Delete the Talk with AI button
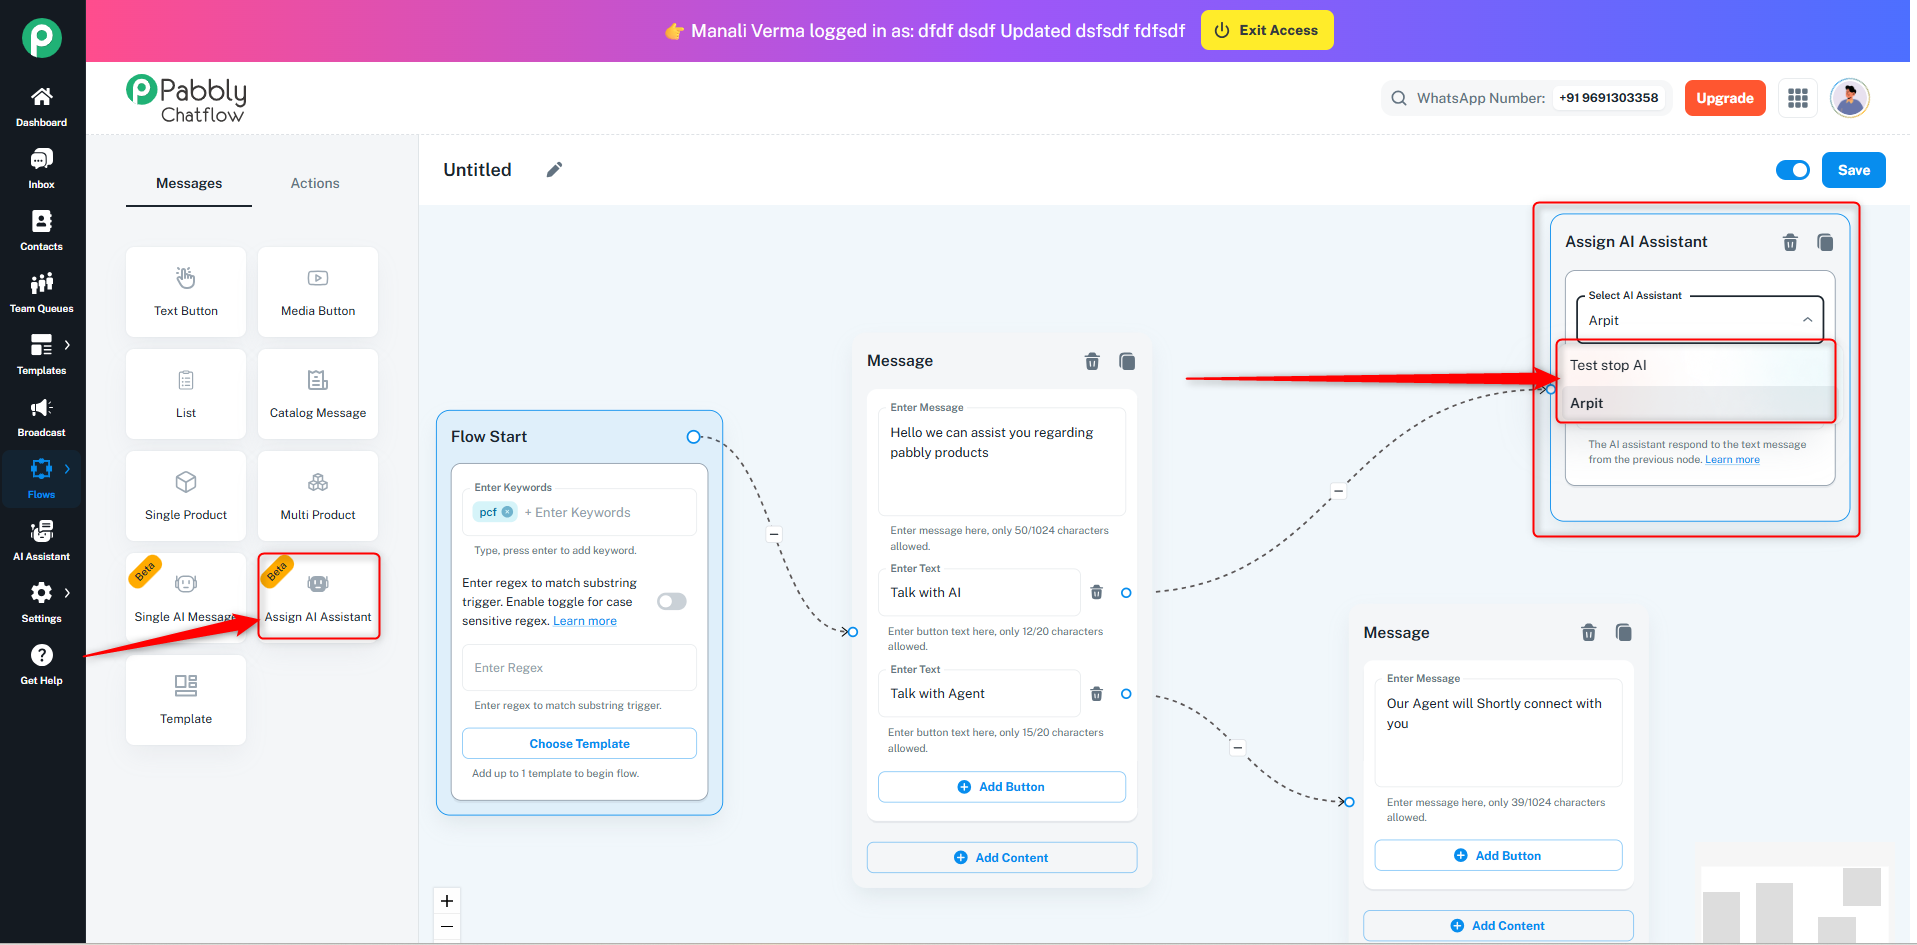The height and width of the screenshot is (945, 1917). (x=1096, y=593)
